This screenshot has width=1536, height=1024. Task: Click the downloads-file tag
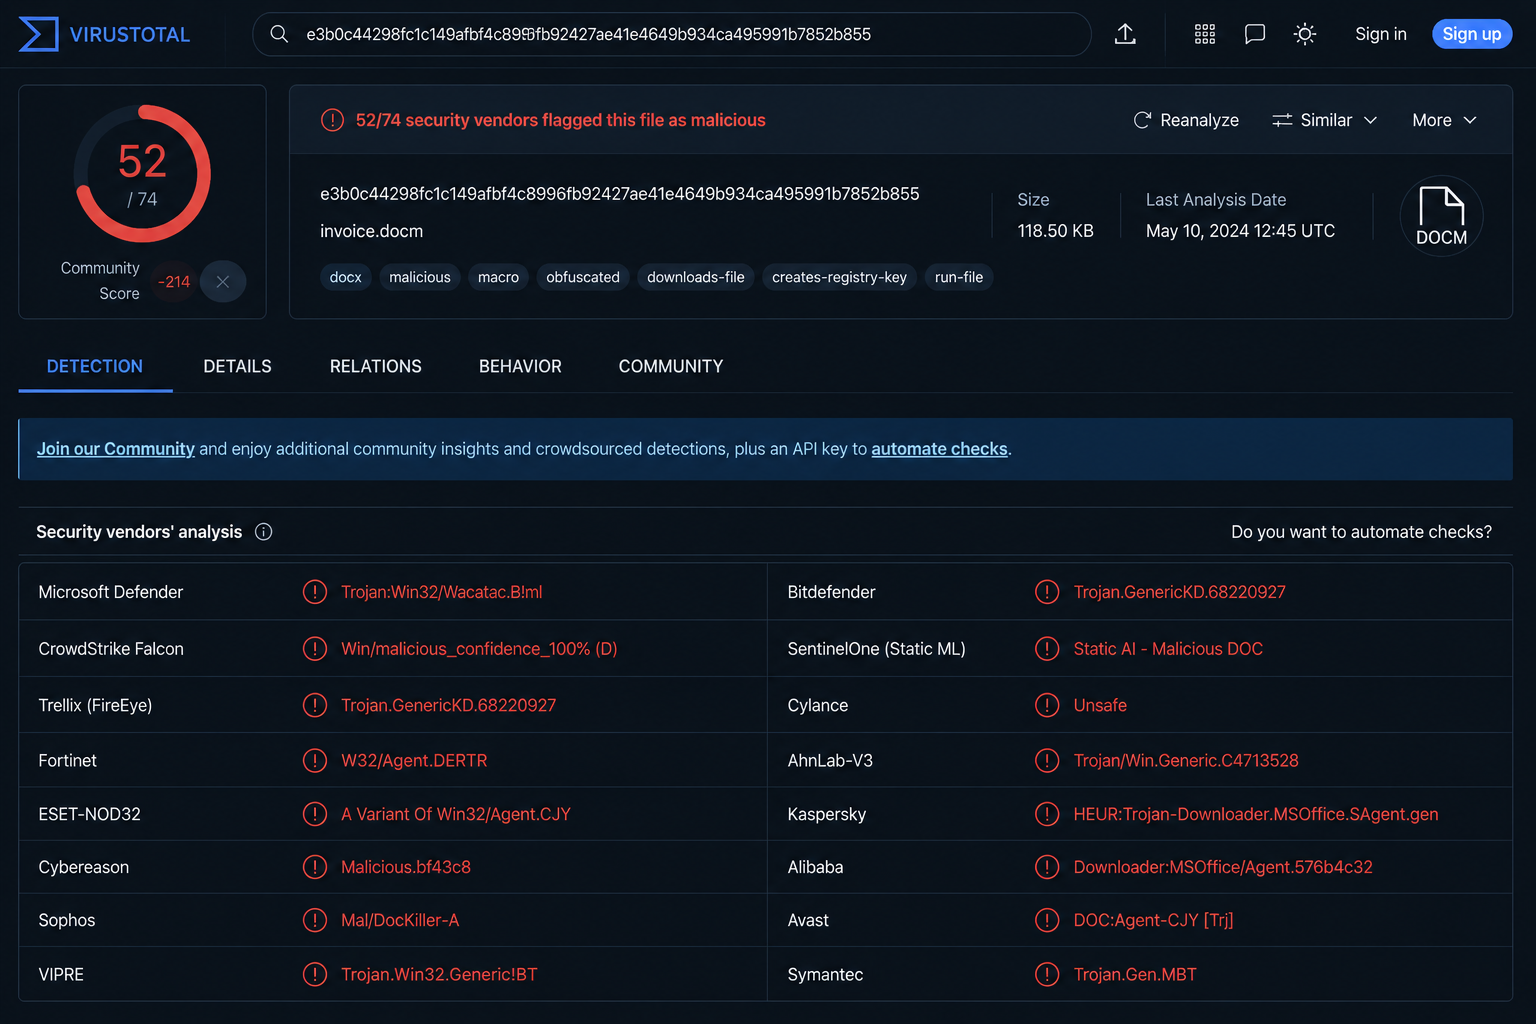(696, 277)
